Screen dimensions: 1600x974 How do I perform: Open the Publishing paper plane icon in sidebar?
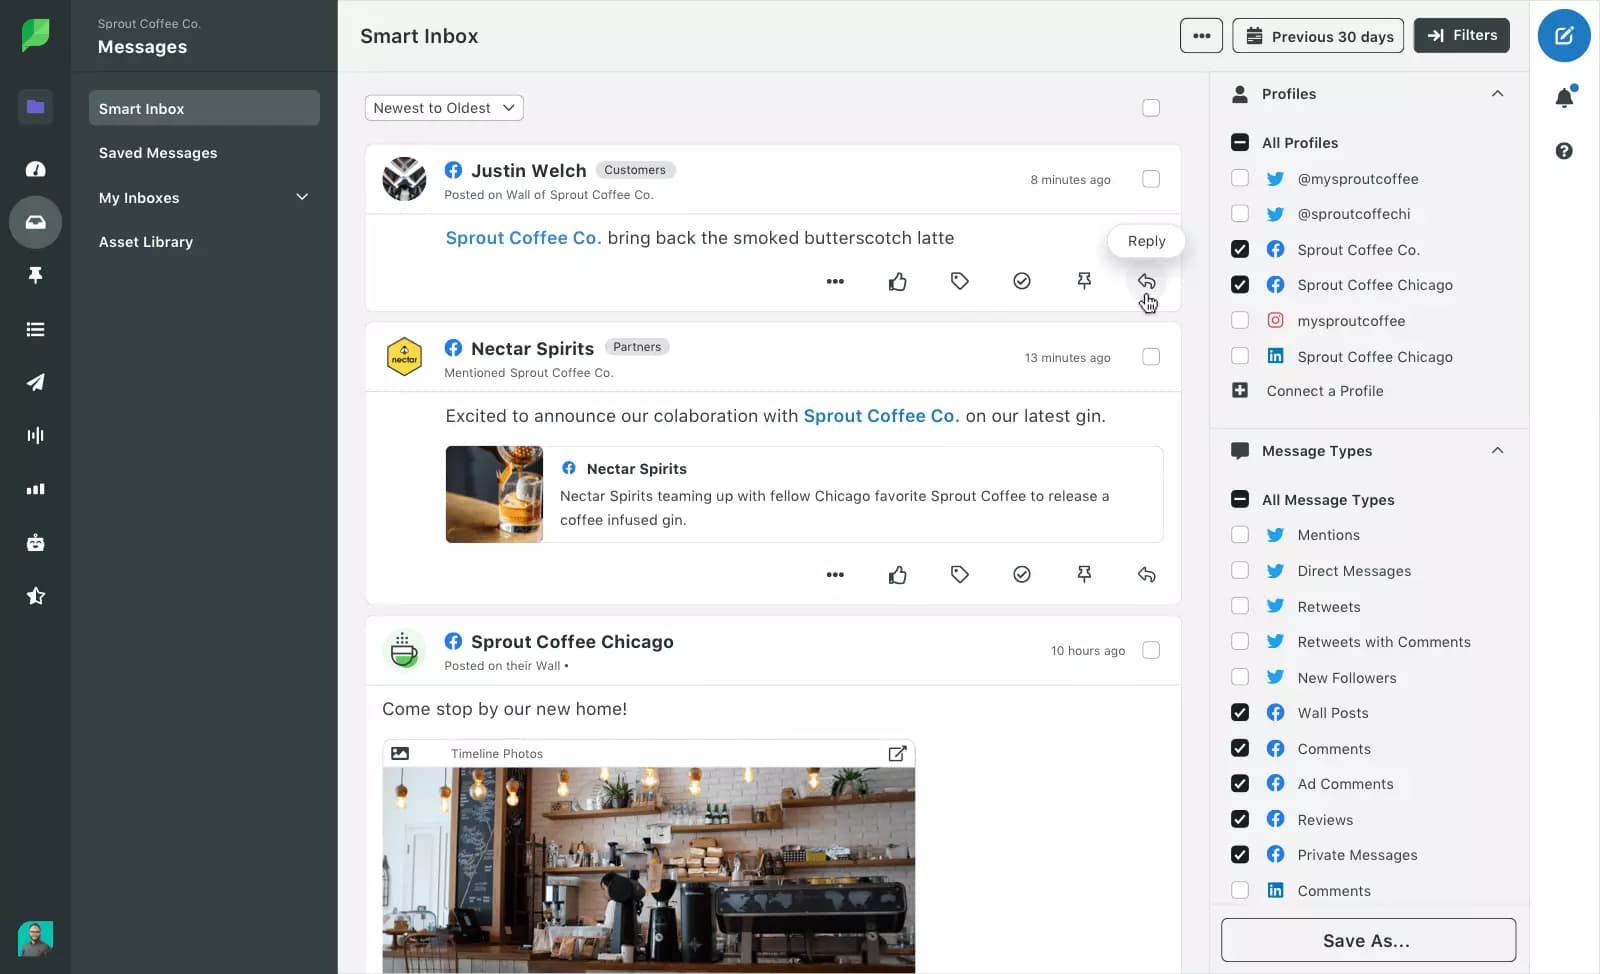(36, 382)
